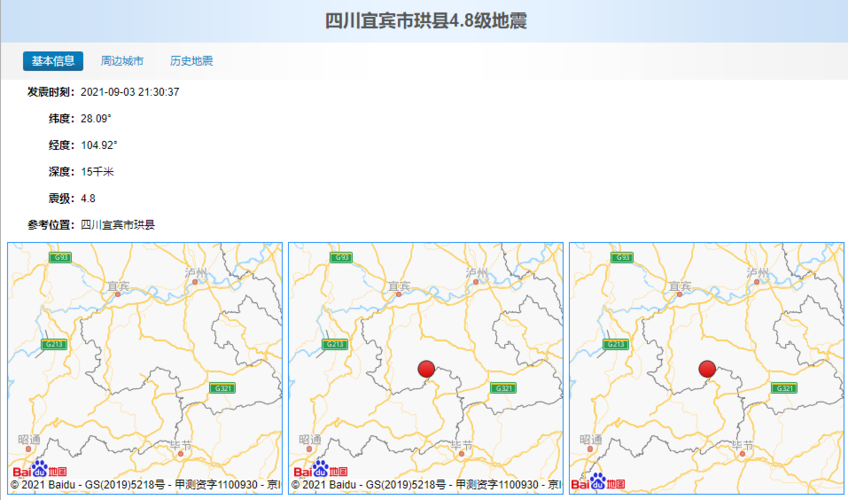Click the epicenter marker on the right map

(707, 369)
